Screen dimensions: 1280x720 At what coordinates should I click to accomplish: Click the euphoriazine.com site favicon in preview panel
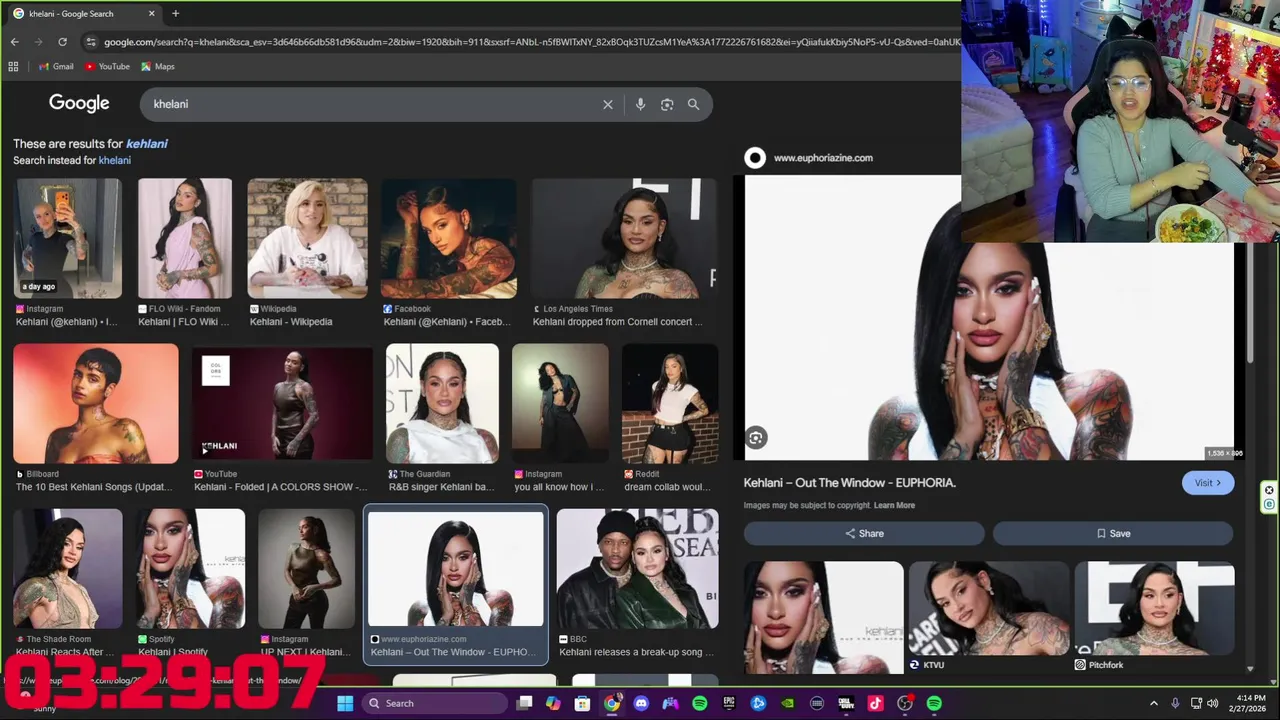click(755, 157)
